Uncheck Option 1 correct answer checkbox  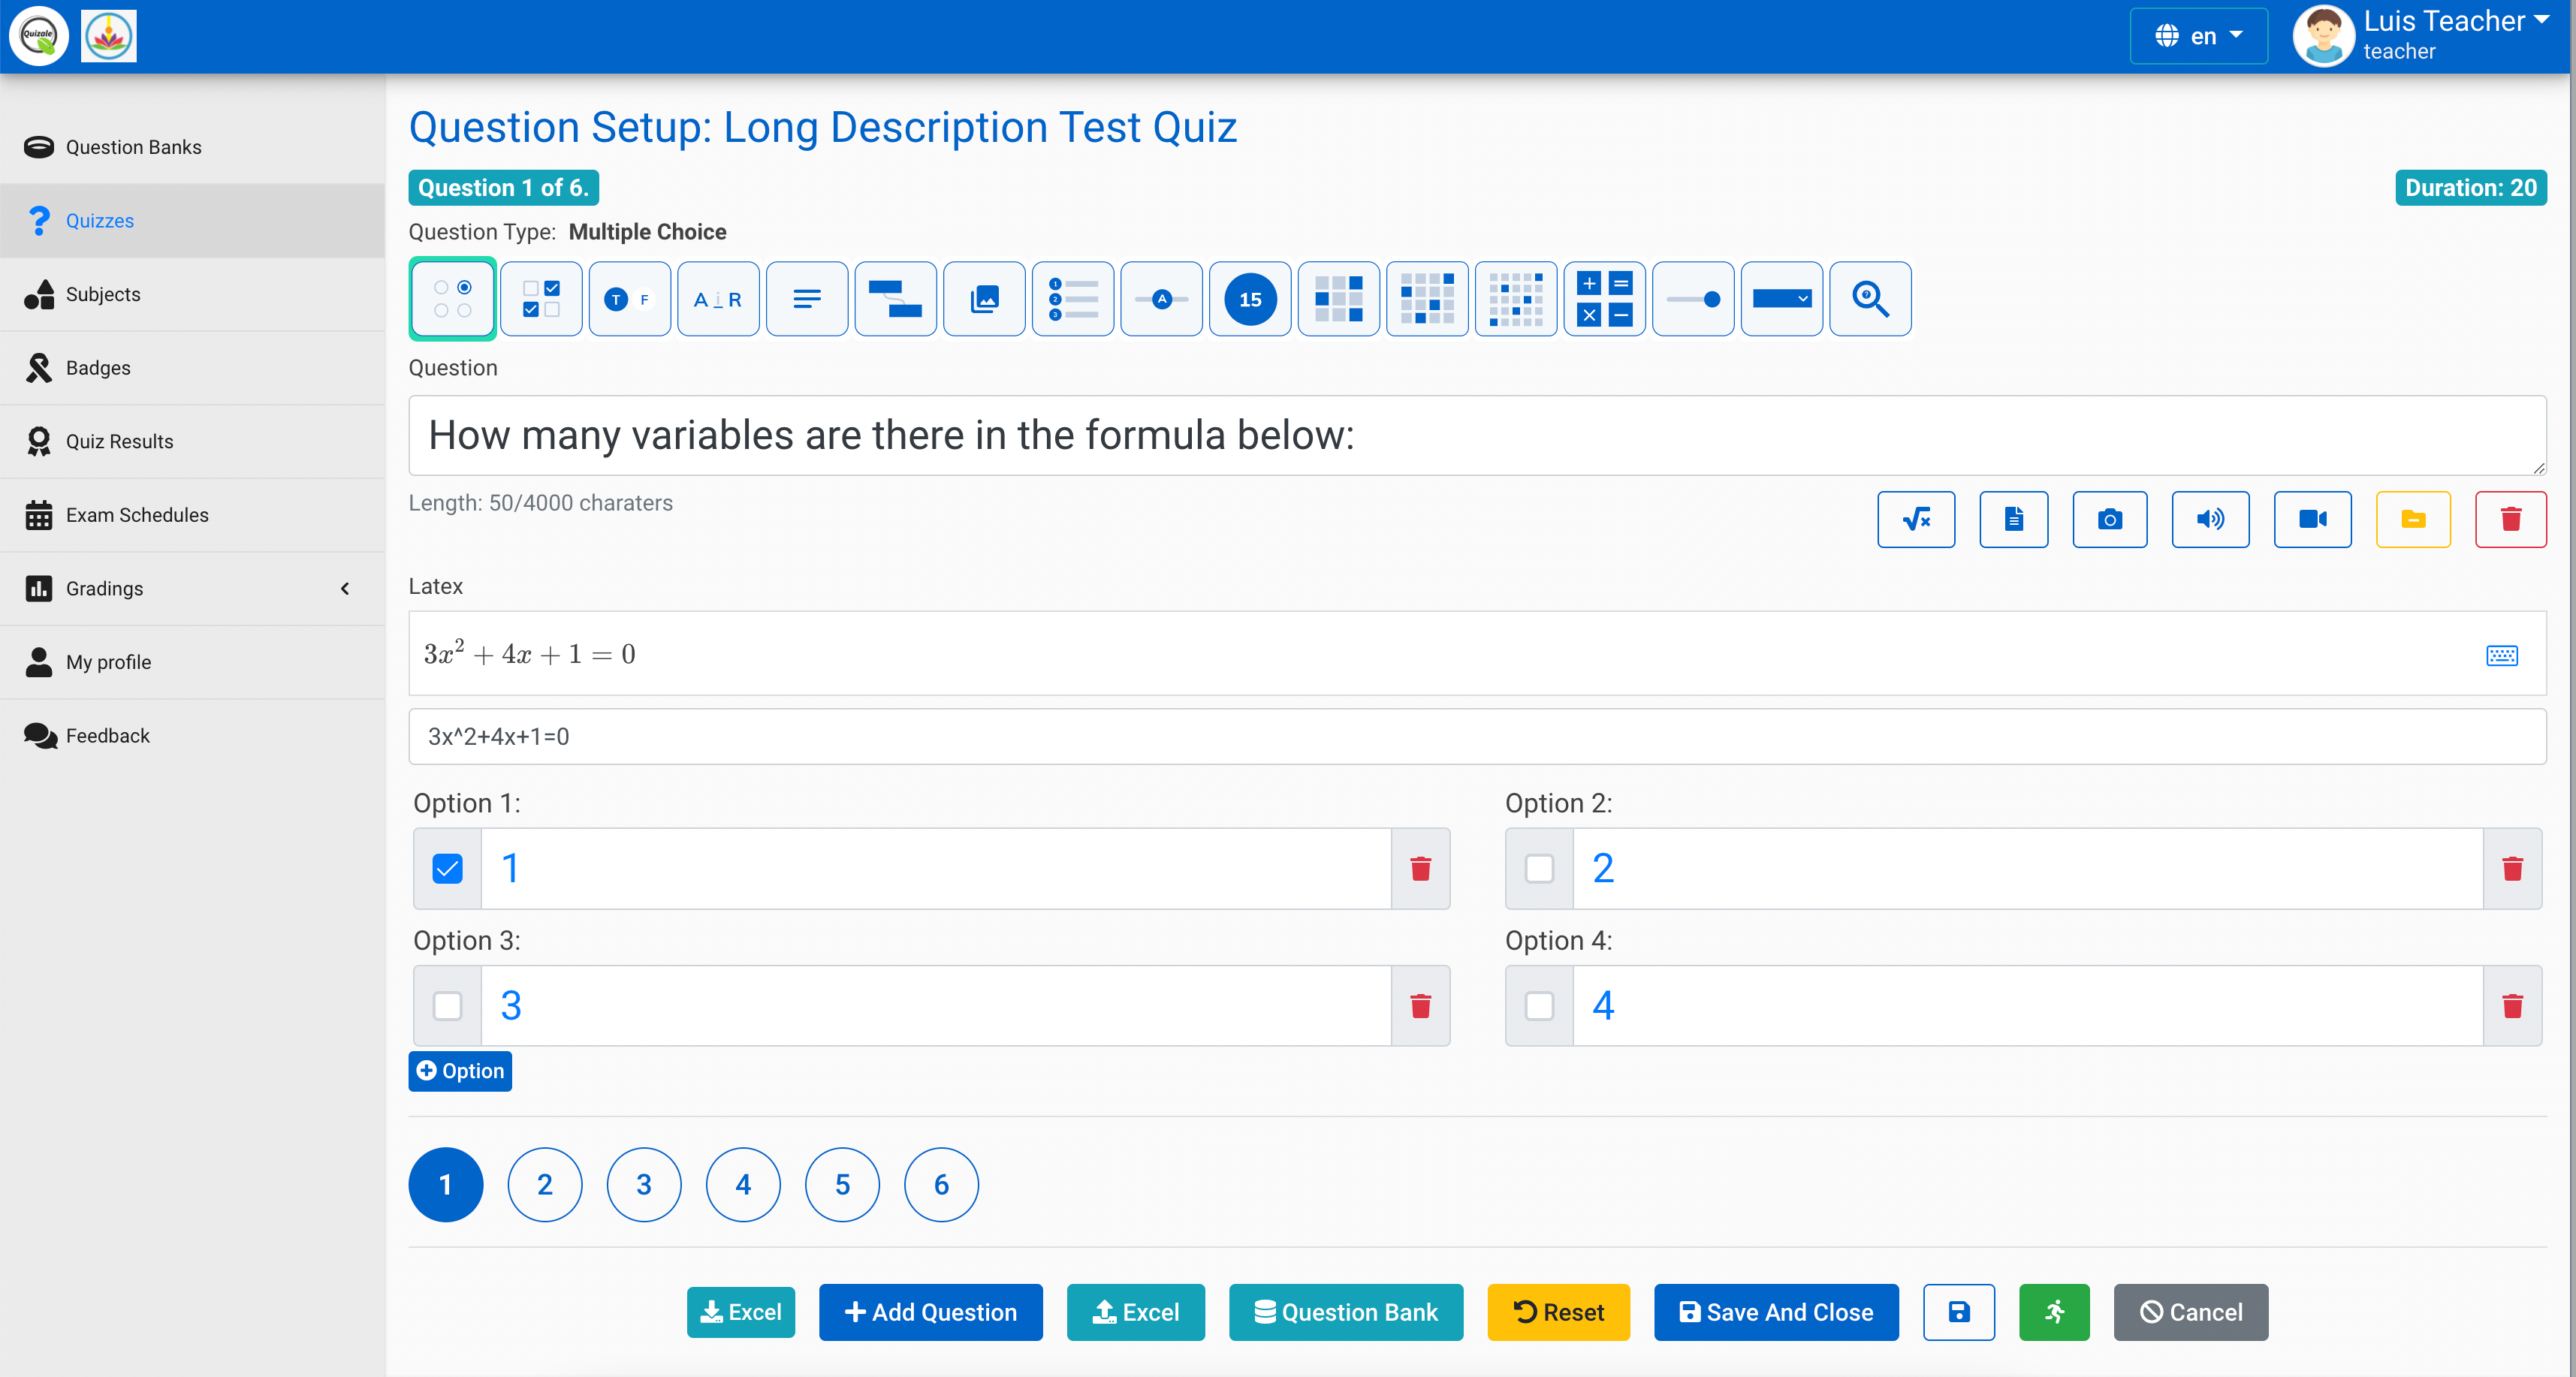447,868
